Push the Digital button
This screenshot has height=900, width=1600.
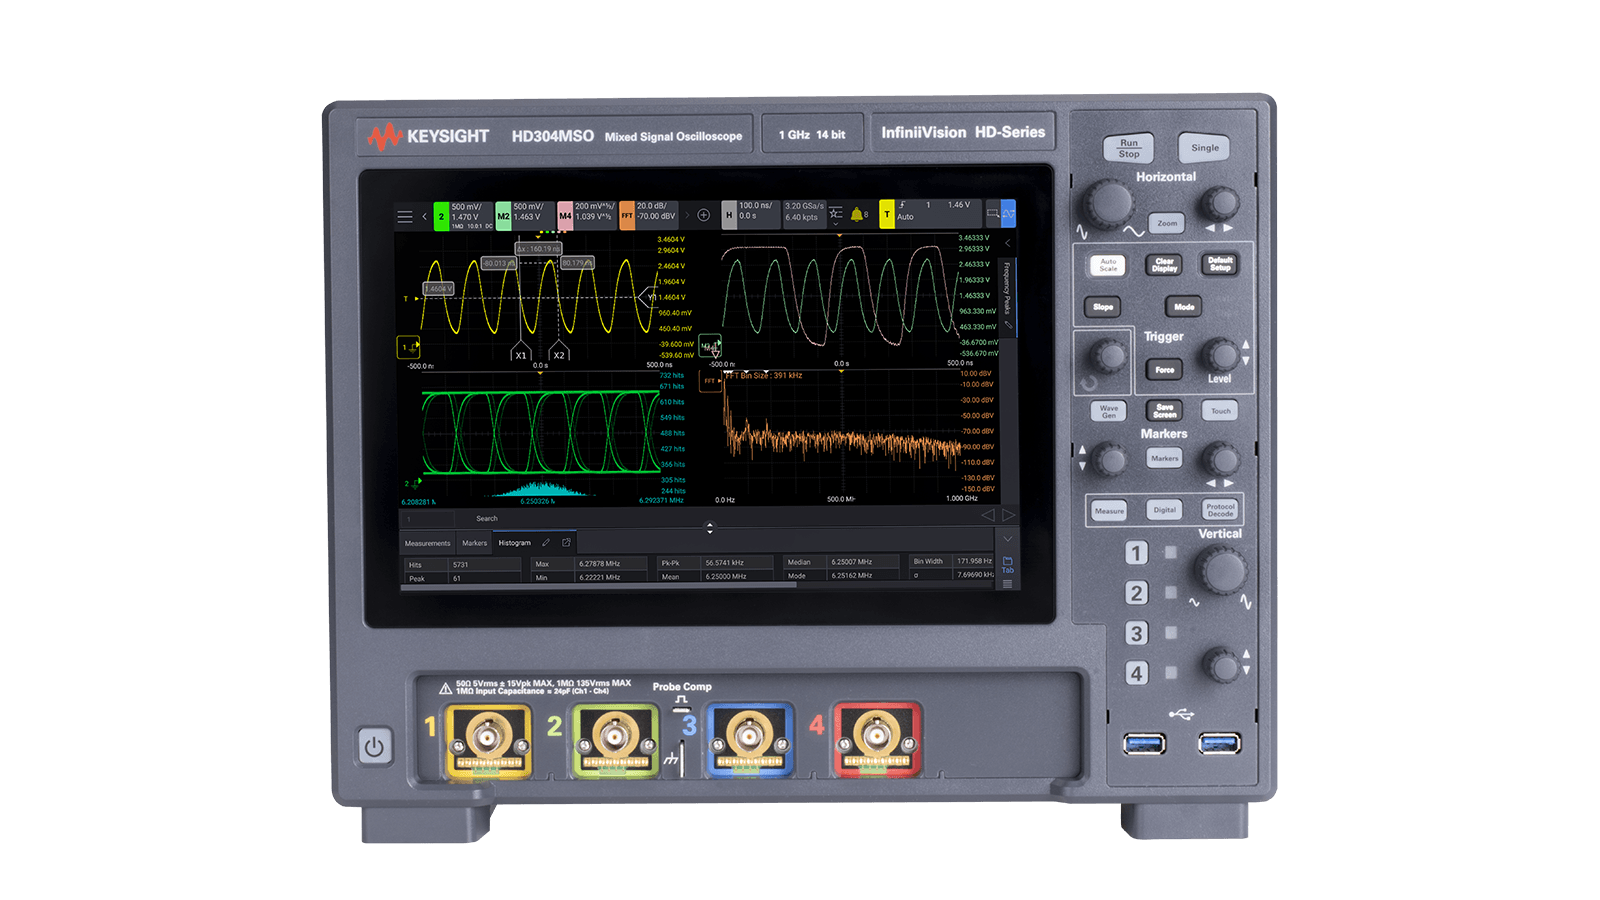point(1165,510)
